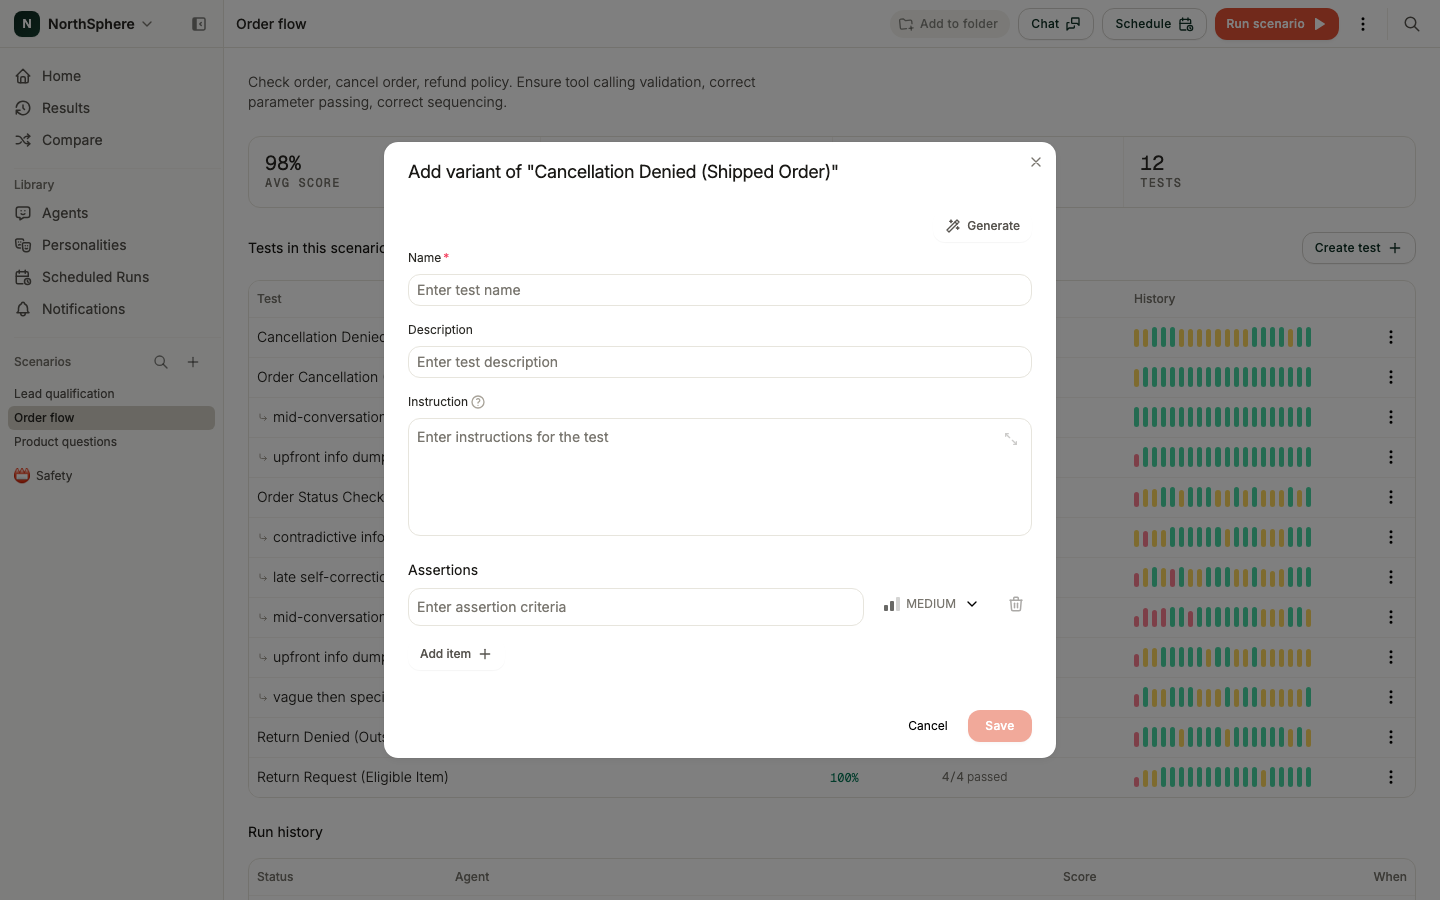Image resolution: width=1440 pixels, height=900 pixels.
Task: Open the NorthSphere workspace switcher
Action: (x=84, y=24)
